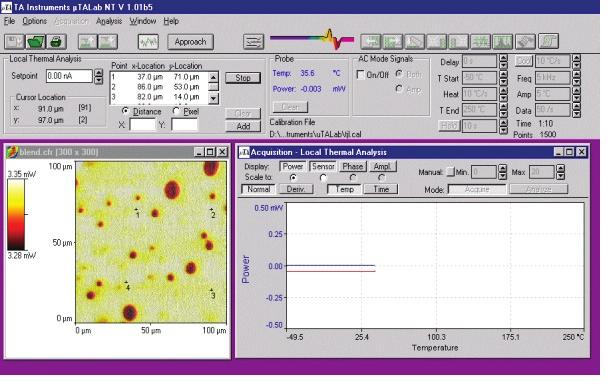This screenshot has height=388, width=611.
Task: Click the colorful pulse logo in toolbar
Action: pyautogui.click(x=312, y=39)
